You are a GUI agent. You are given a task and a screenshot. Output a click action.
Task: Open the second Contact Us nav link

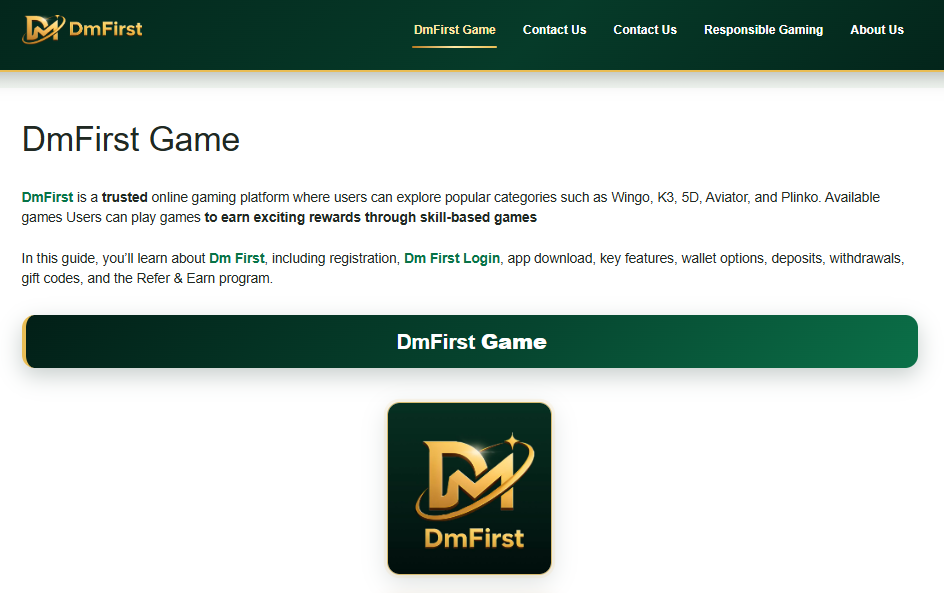pyautogui.click(x=645, y=29)
